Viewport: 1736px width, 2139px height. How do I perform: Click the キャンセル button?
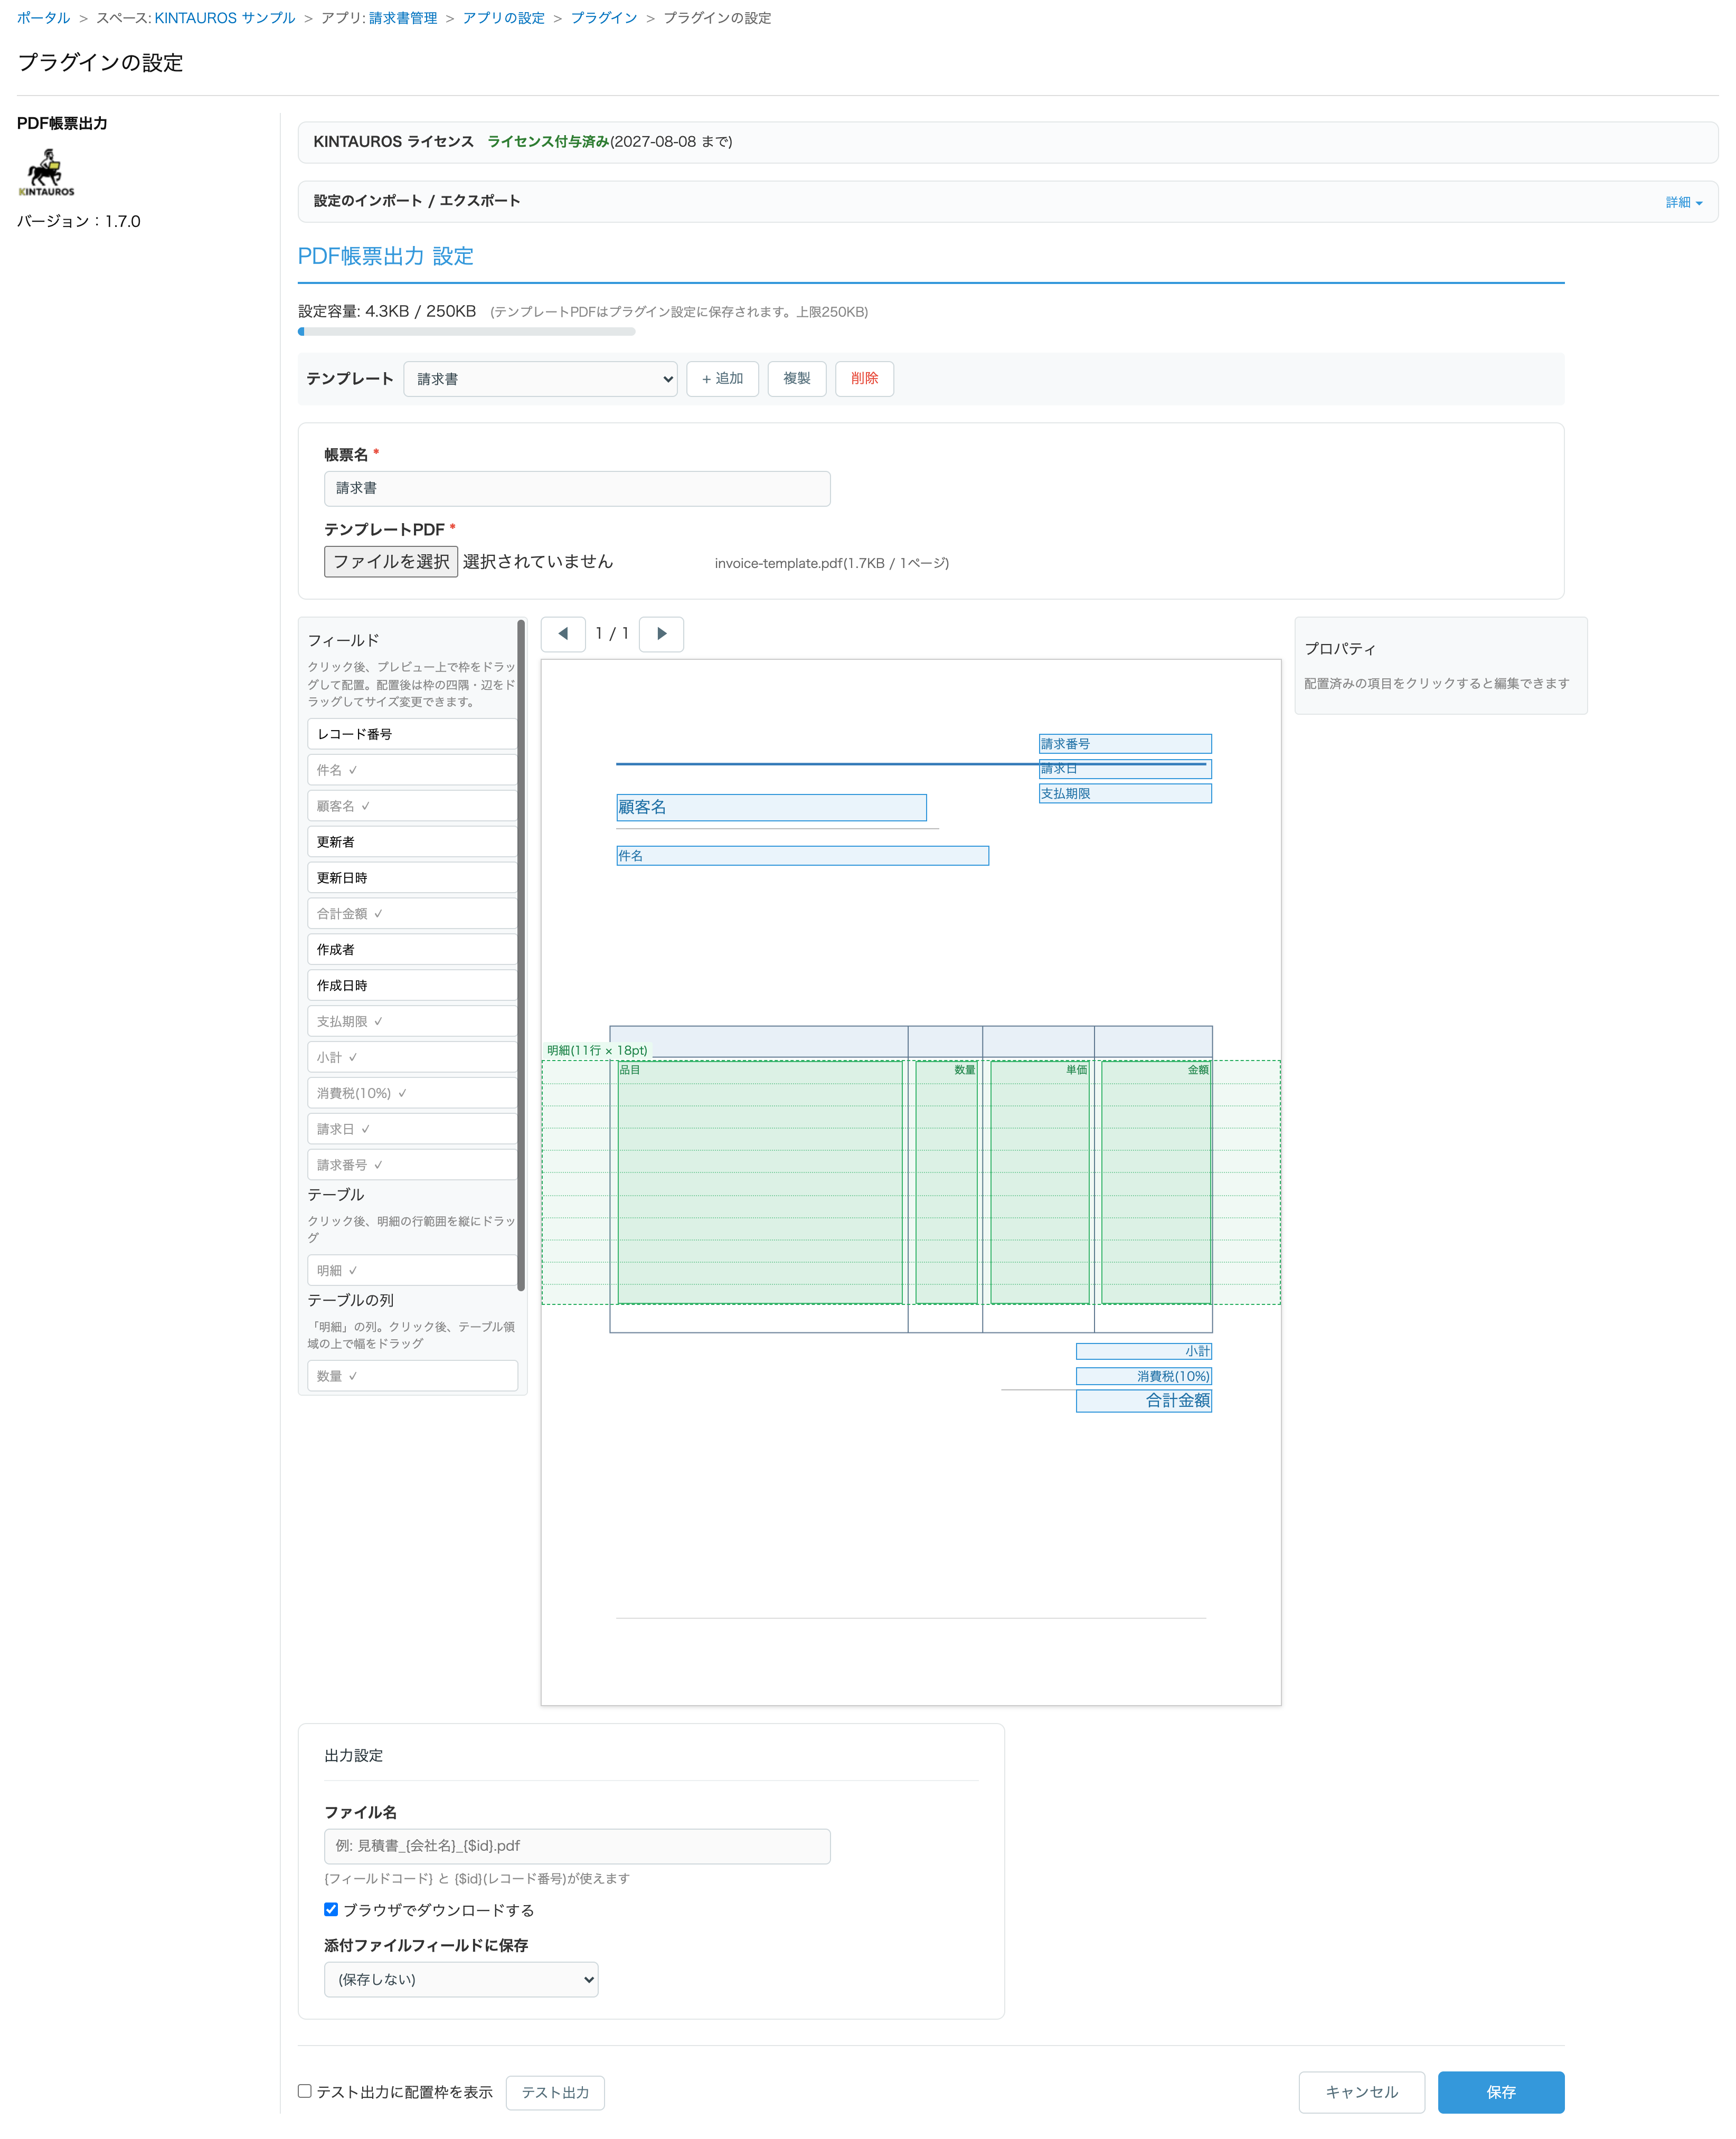[1361, 2092]
